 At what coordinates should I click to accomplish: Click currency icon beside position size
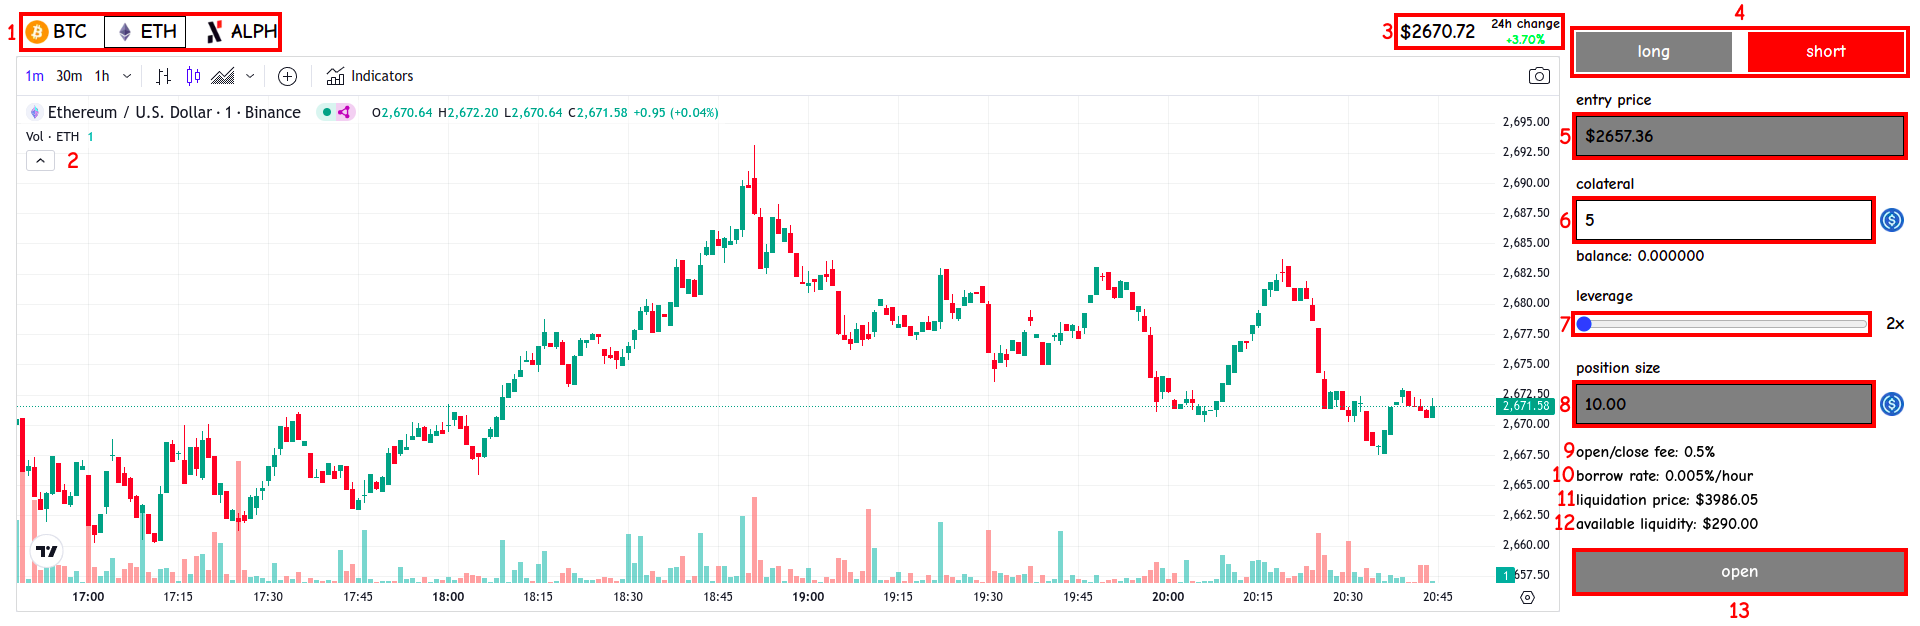click(x=1891, y=404)
